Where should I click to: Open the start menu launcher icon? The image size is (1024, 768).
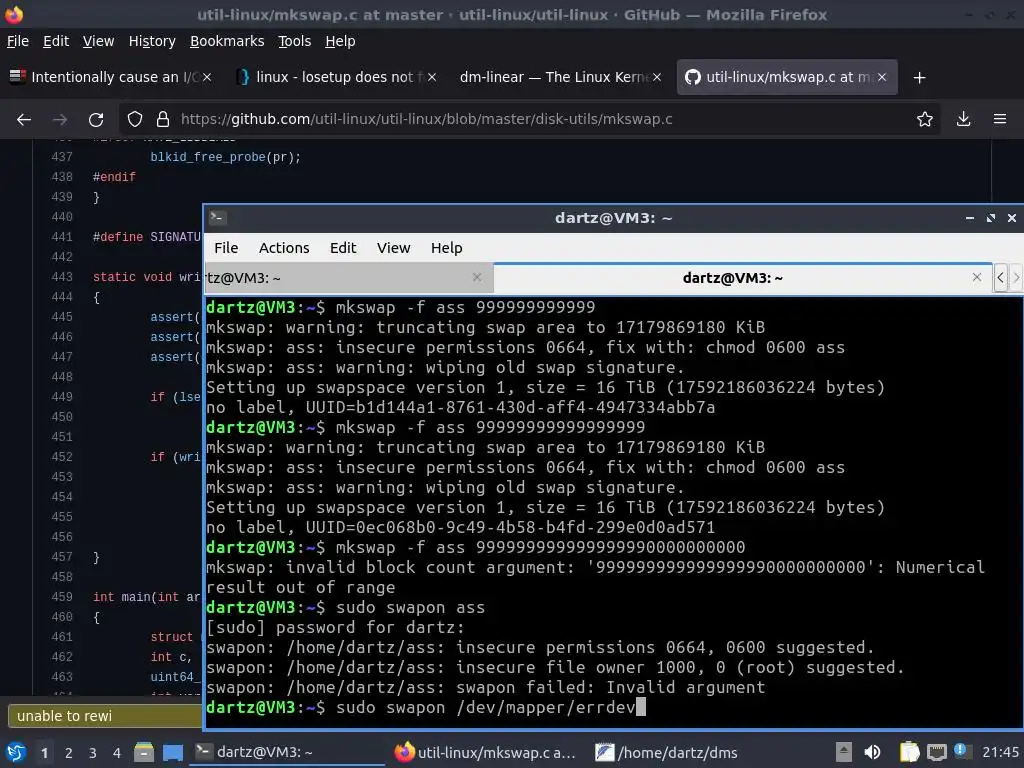(15, 753)
